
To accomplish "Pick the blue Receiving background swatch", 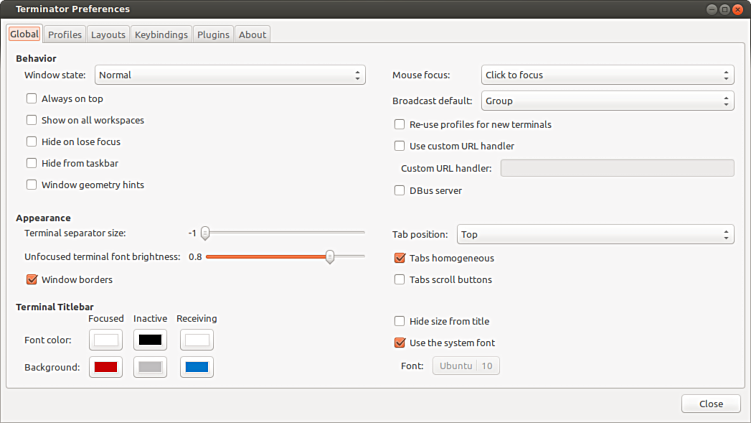I will point(197,367).
